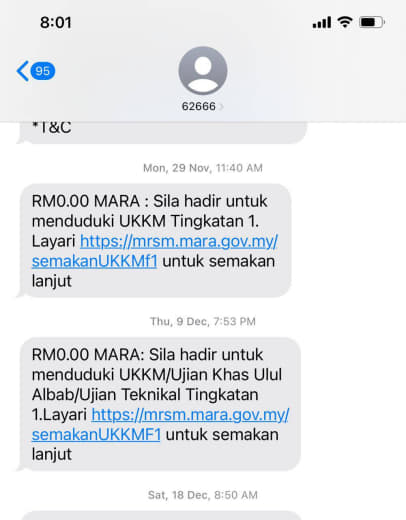This screenshot has width=406, height=520.
Task: Tap the Wi-Fi status icon
Action: 345,22
